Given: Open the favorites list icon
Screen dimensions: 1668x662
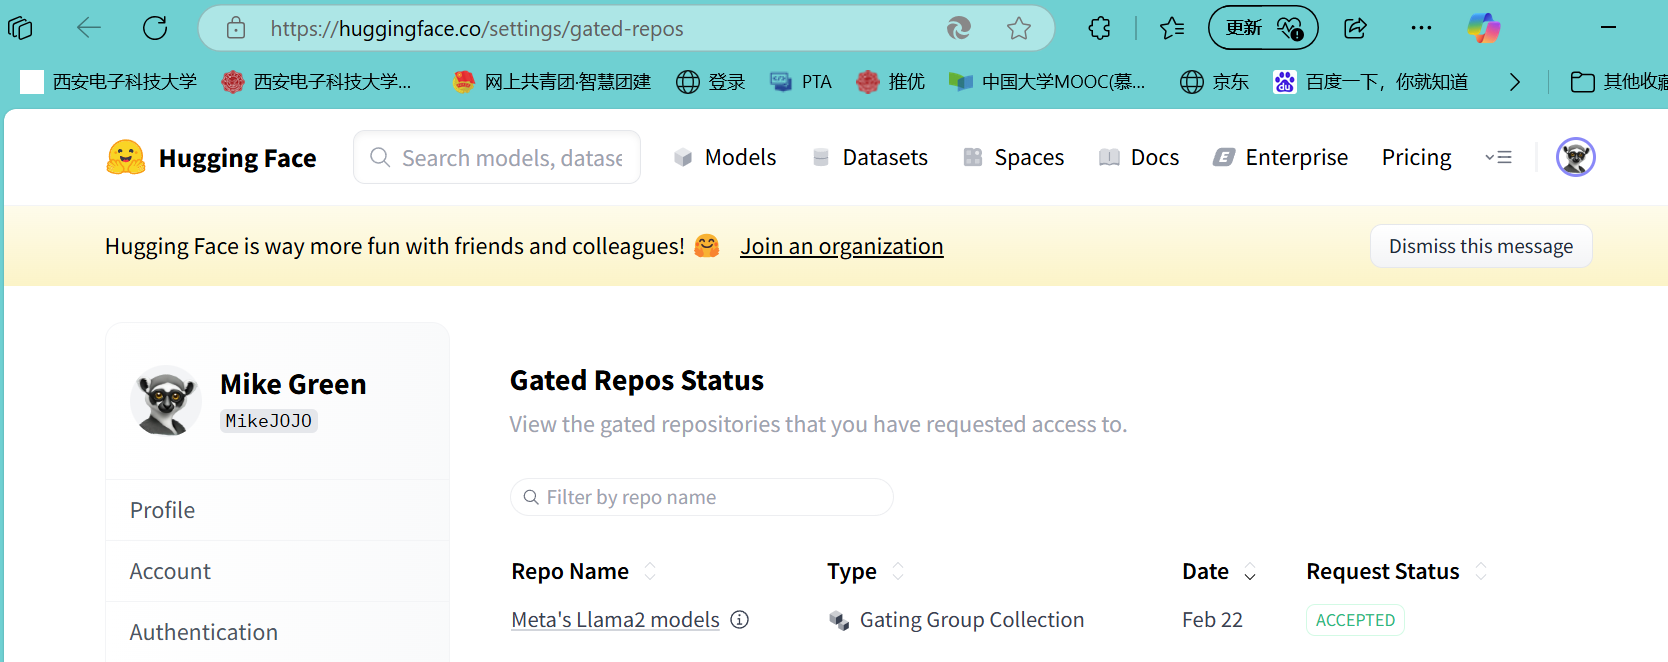Looking at the screenshot, I should point(1172,28).
